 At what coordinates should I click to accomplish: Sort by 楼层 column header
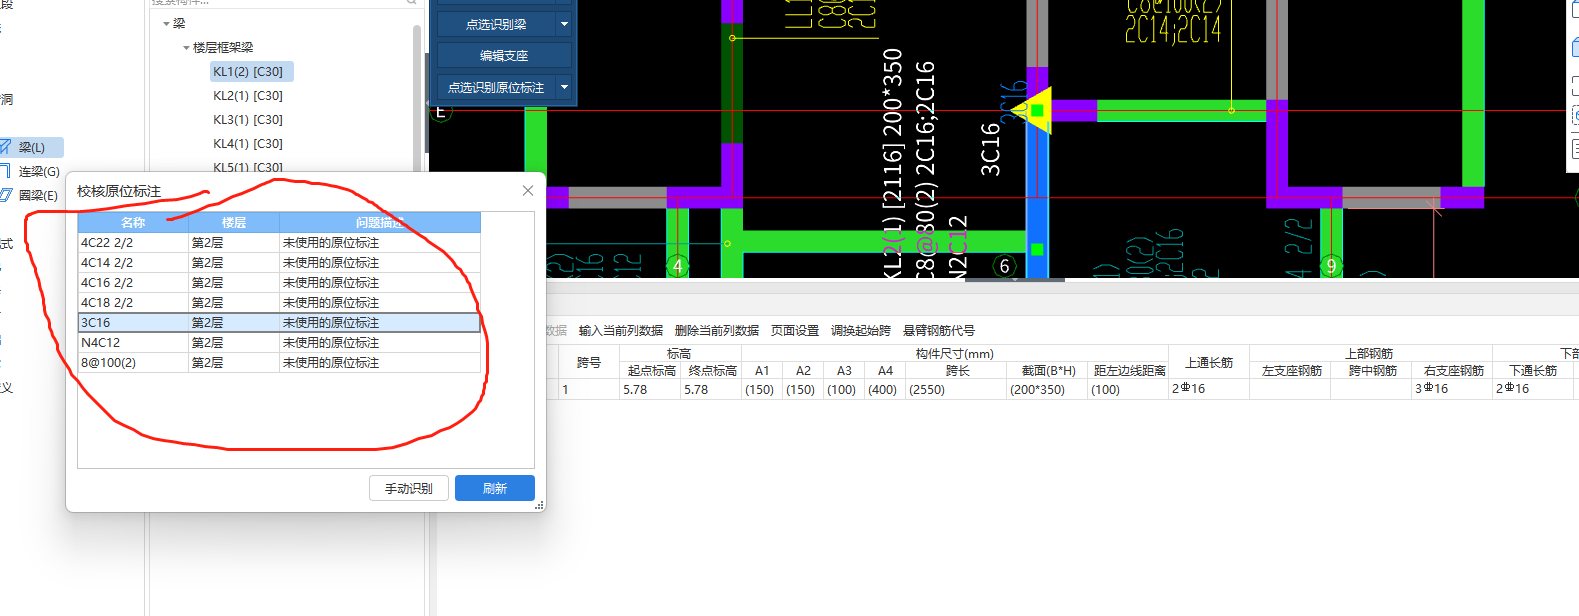click(x=234, y=223)
